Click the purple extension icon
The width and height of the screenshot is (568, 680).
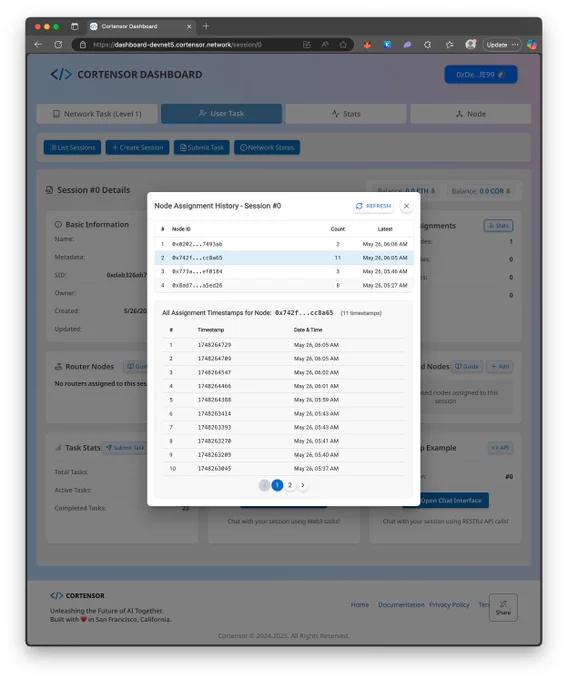coord(407,45)
